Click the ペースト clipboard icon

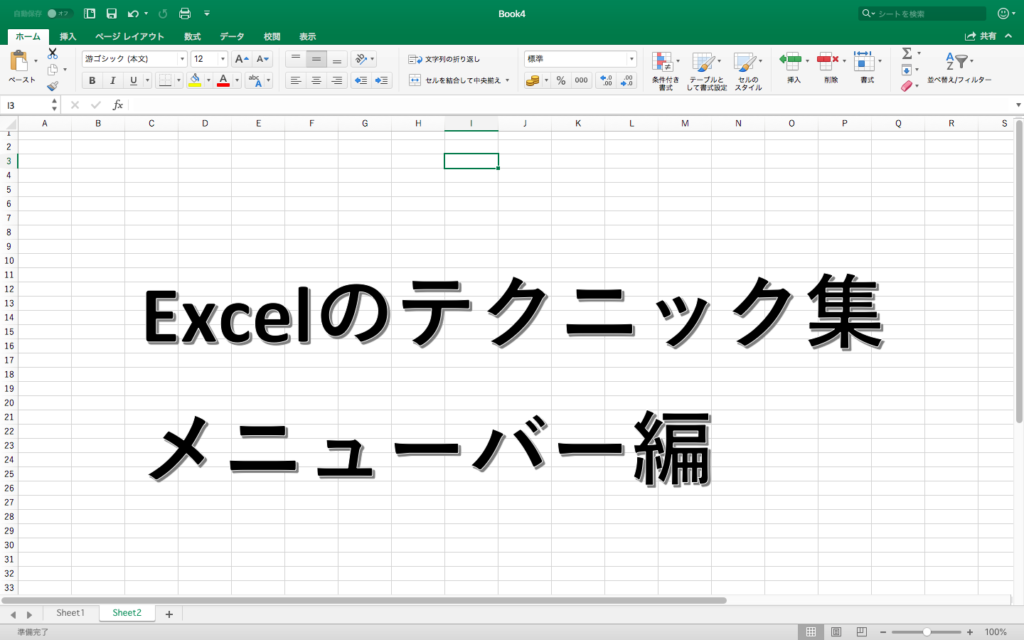tap(19, 61)
